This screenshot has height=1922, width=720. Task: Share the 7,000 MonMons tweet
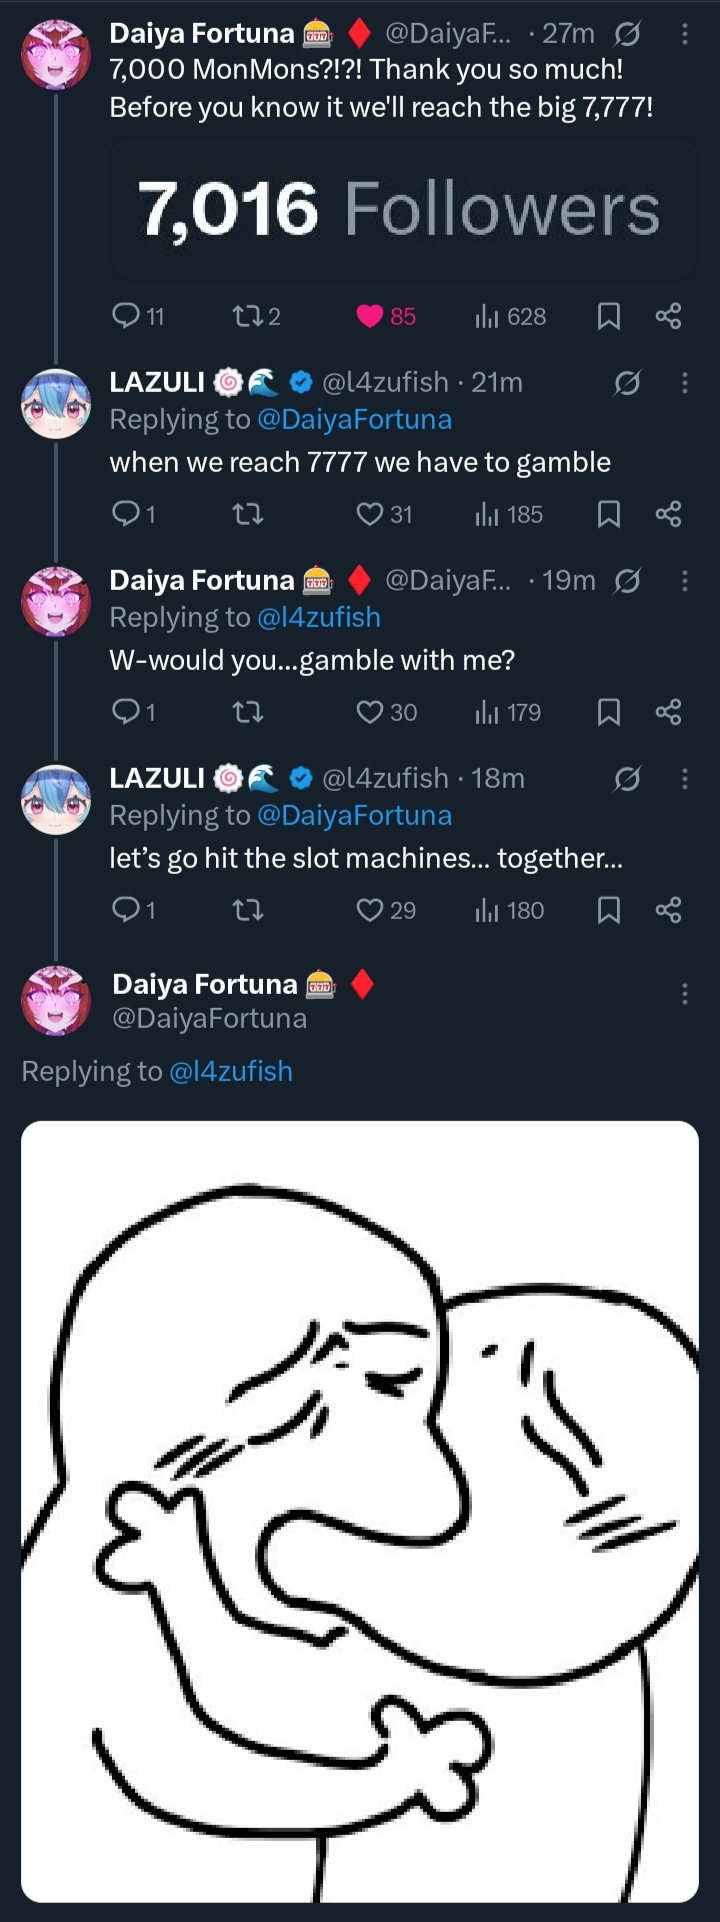tap(668, 317)
